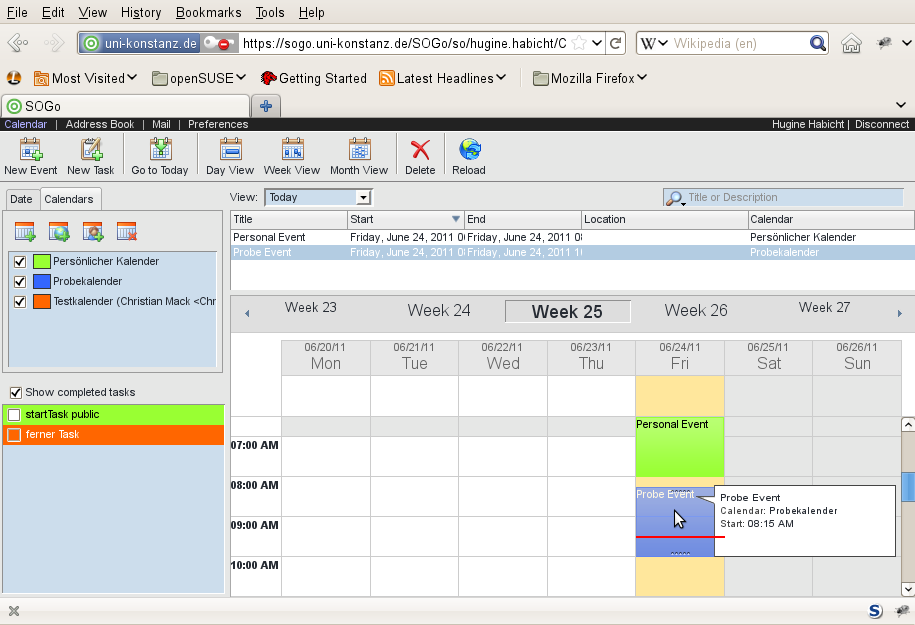The image size is (915, 625).
Task: Click the X icon in bottom status bar
Action: coord(14,611)
